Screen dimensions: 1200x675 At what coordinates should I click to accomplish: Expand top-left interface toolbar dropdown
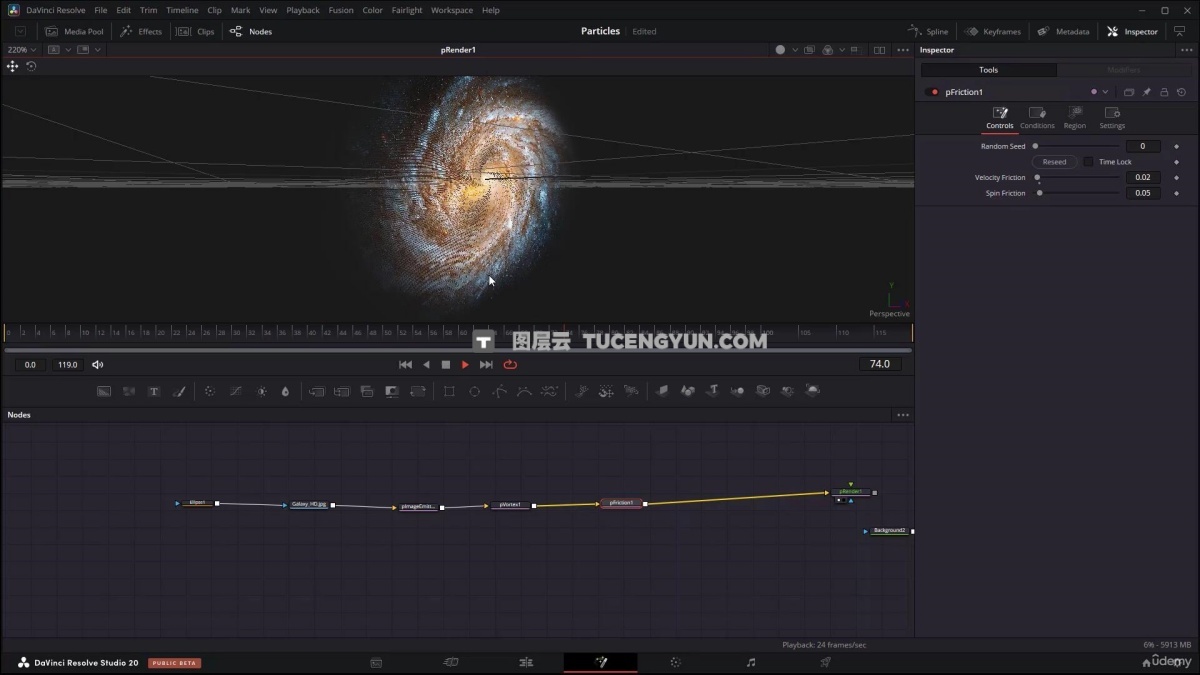20,31
